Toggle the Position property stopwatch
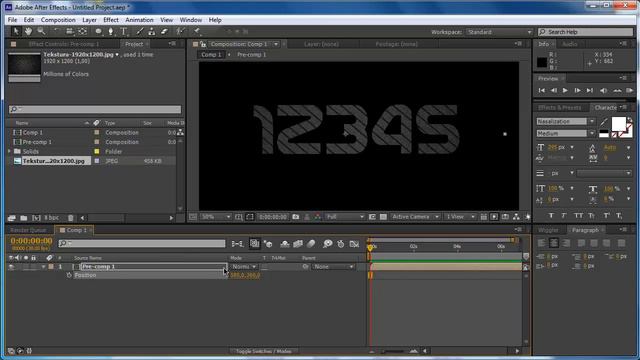 click(x=69, y=275)
